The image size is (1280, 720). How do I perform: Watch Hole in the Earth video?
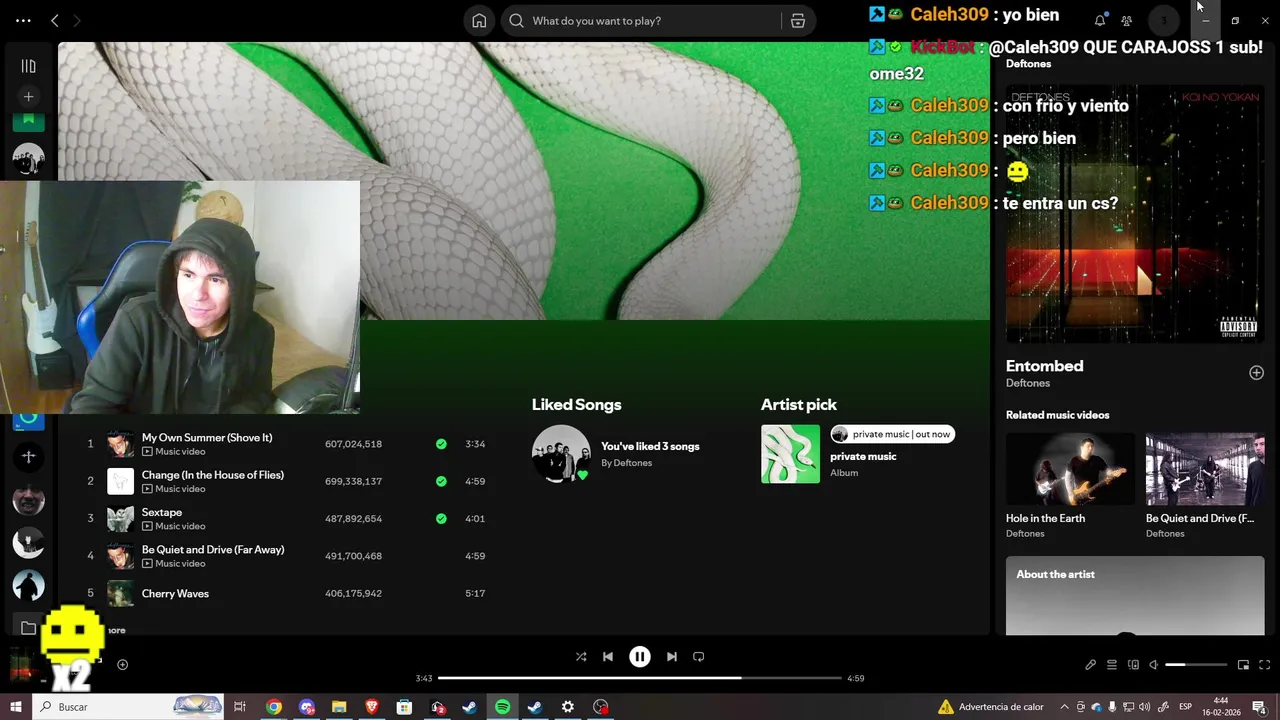(x=1070, y=469)
